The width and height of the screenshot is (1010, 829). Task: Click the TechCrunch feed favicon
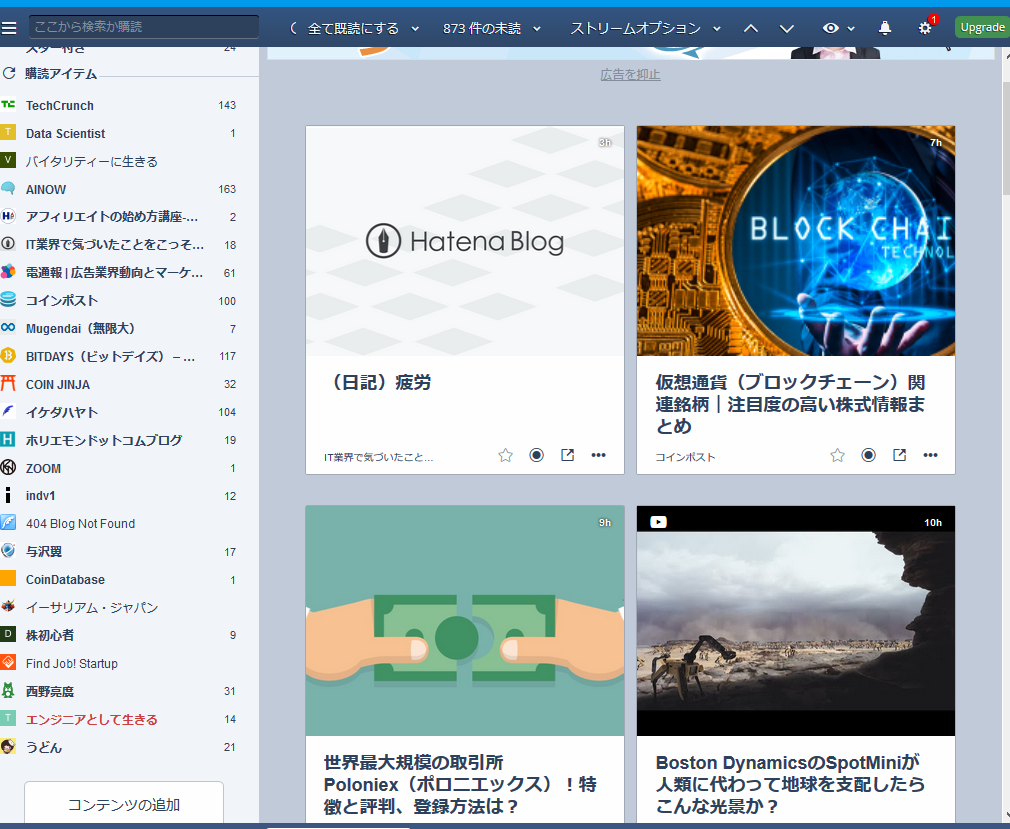pyautogui.click(x=8, y=105)
